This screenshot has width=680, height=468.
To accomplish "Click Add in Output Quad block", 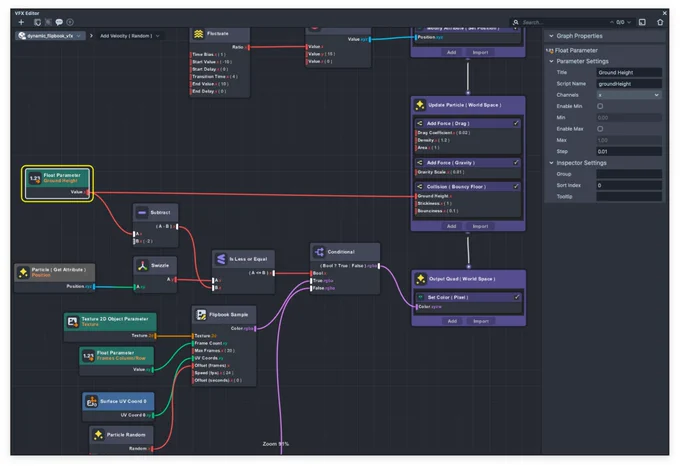I will 452,321.
